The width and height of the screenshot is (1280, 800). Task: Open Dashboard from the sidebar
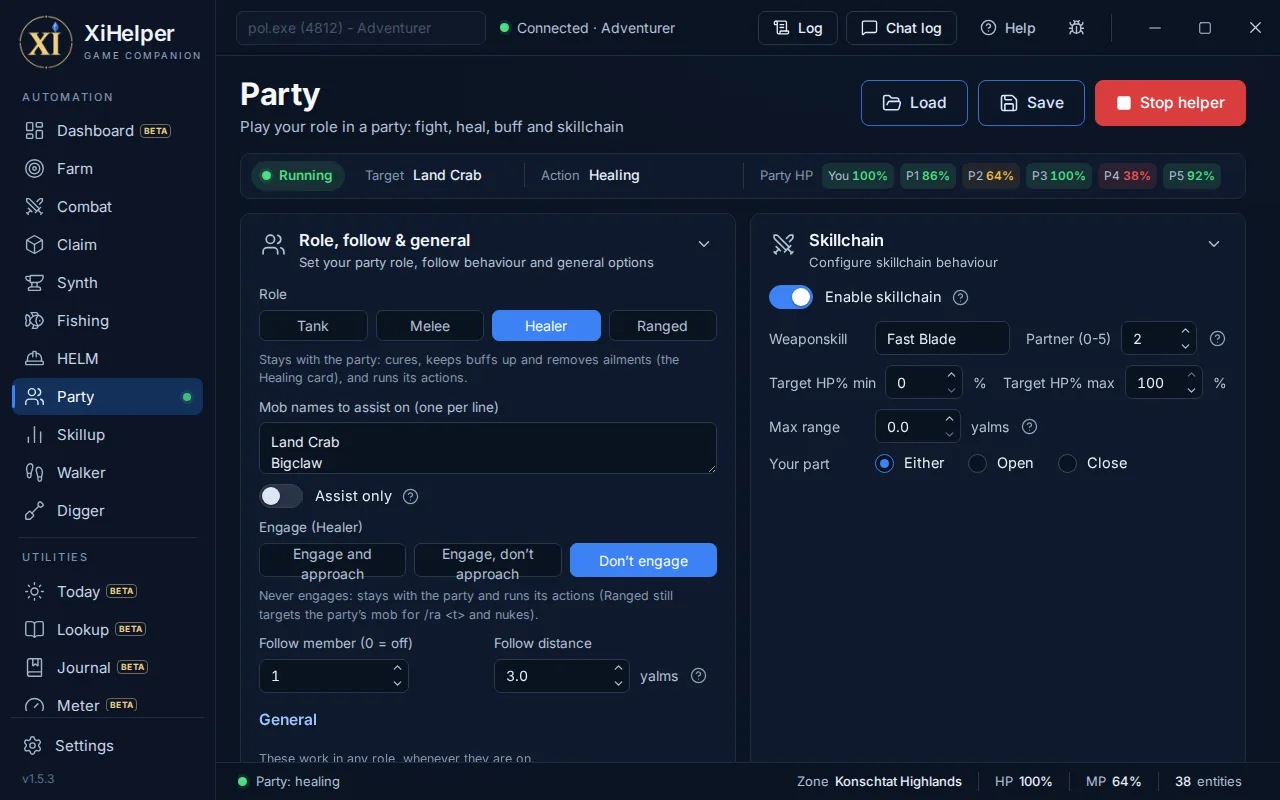(x=107, y=131)
